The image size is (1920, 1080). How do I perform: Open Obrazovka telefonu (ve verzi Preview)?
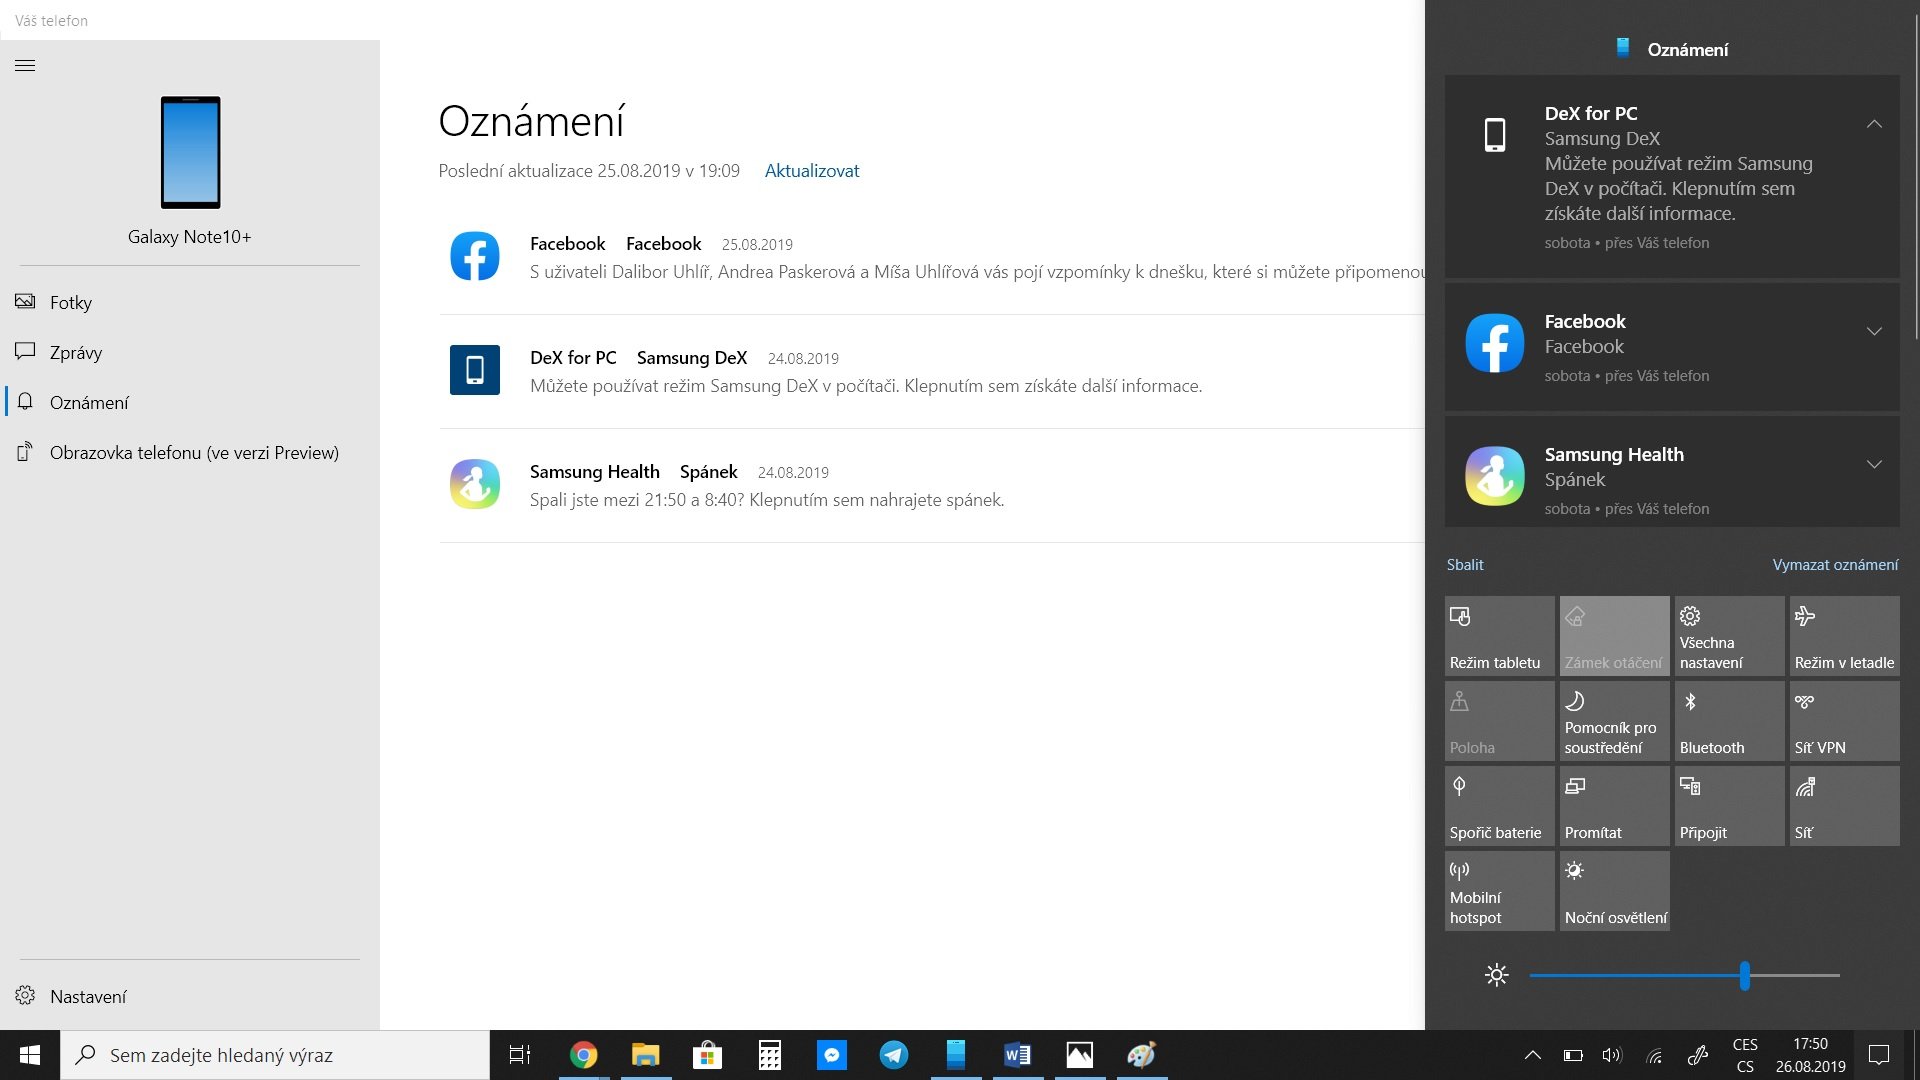coord(189,452)
